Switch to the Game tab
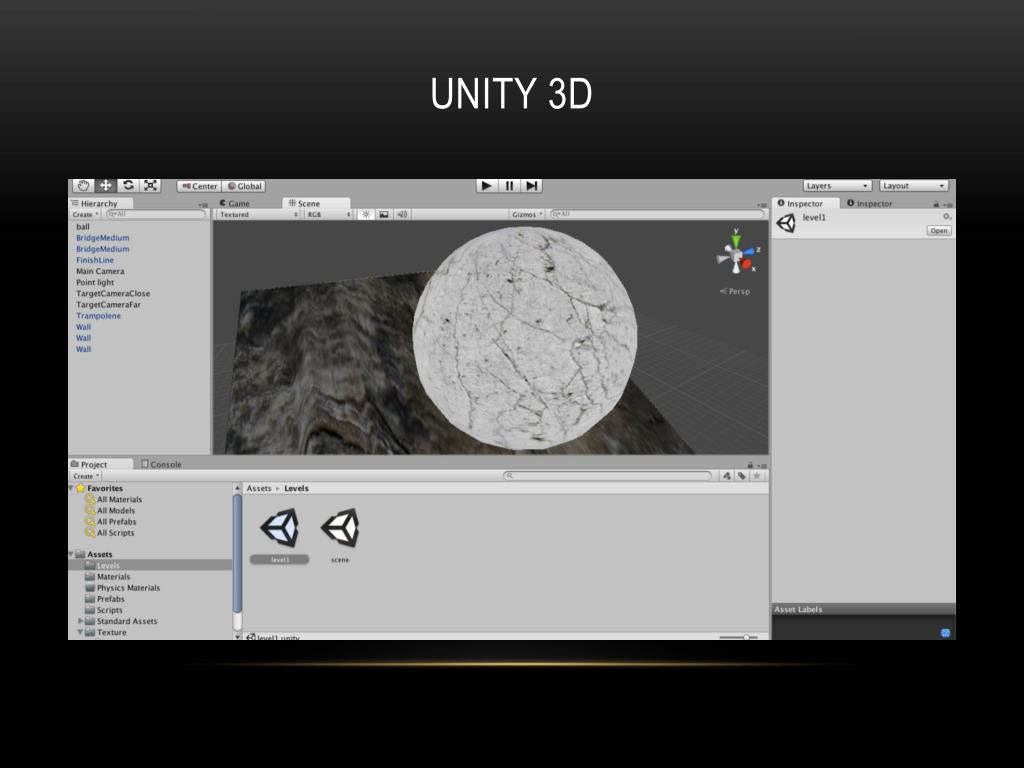The height and width of the screenshot is (768, 1024). pyautogui.click(x=234, y=204)
